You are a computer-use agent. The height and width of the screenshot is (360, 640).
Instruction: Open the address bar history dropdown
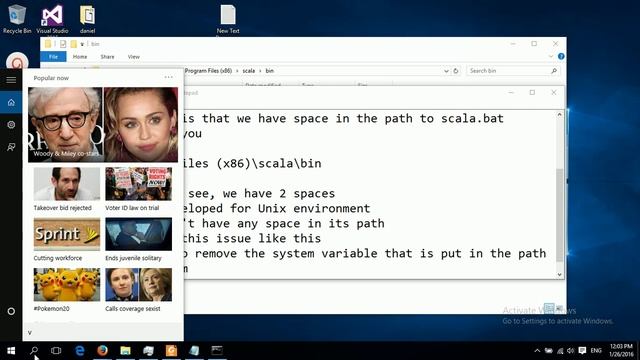(x=446, y=71)
